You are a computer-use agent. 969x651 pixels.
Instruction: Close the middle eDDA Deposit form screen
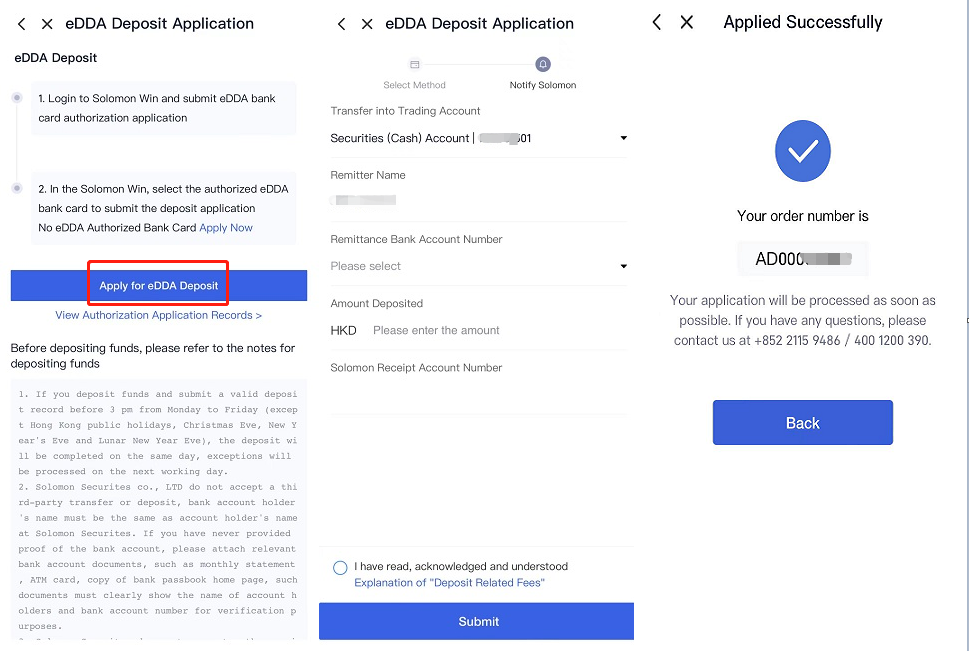click(x=367, y=24)
